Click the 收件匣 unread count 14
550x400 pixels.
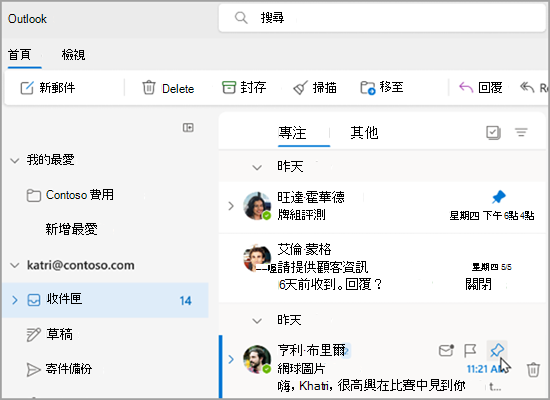[x=186, y=301]
